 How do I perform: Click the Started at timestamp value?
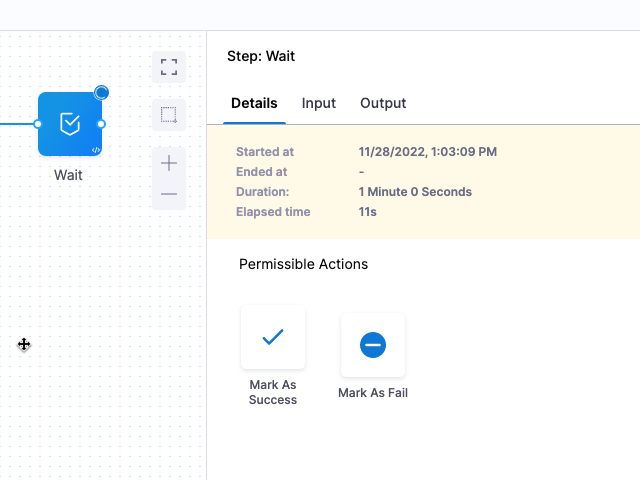(x=427, y=152)
